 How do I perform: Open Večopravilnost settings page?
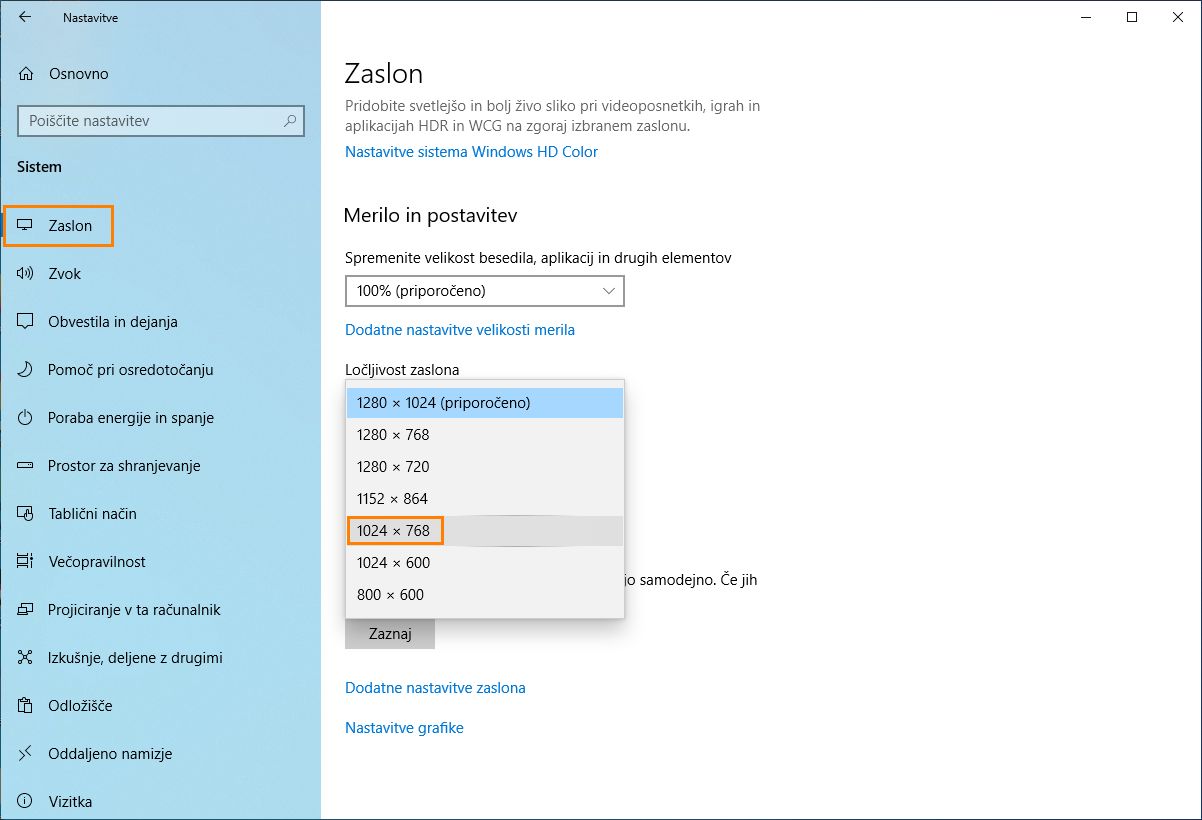click(x=97, y=562)
